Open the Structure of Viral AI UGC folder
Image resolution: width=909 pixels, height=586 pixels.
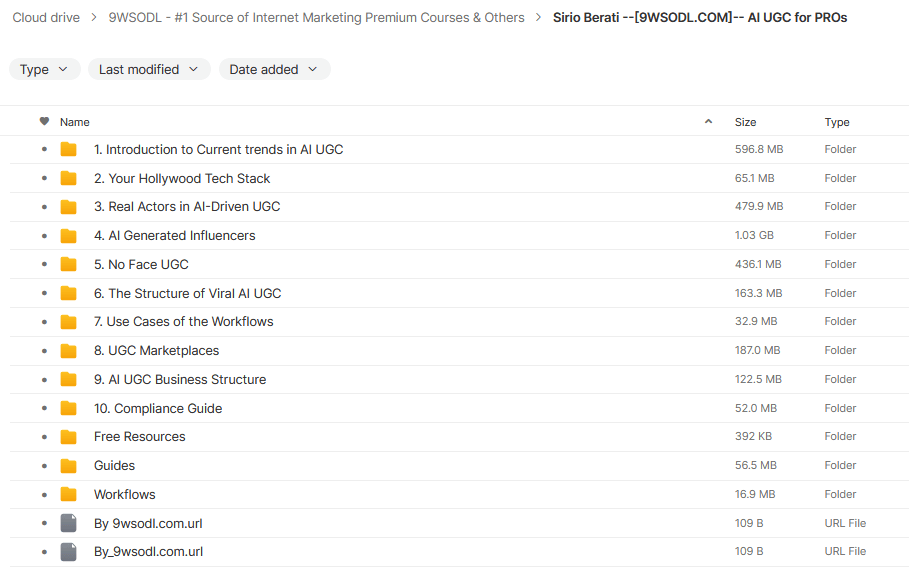(x=187, y=293)
